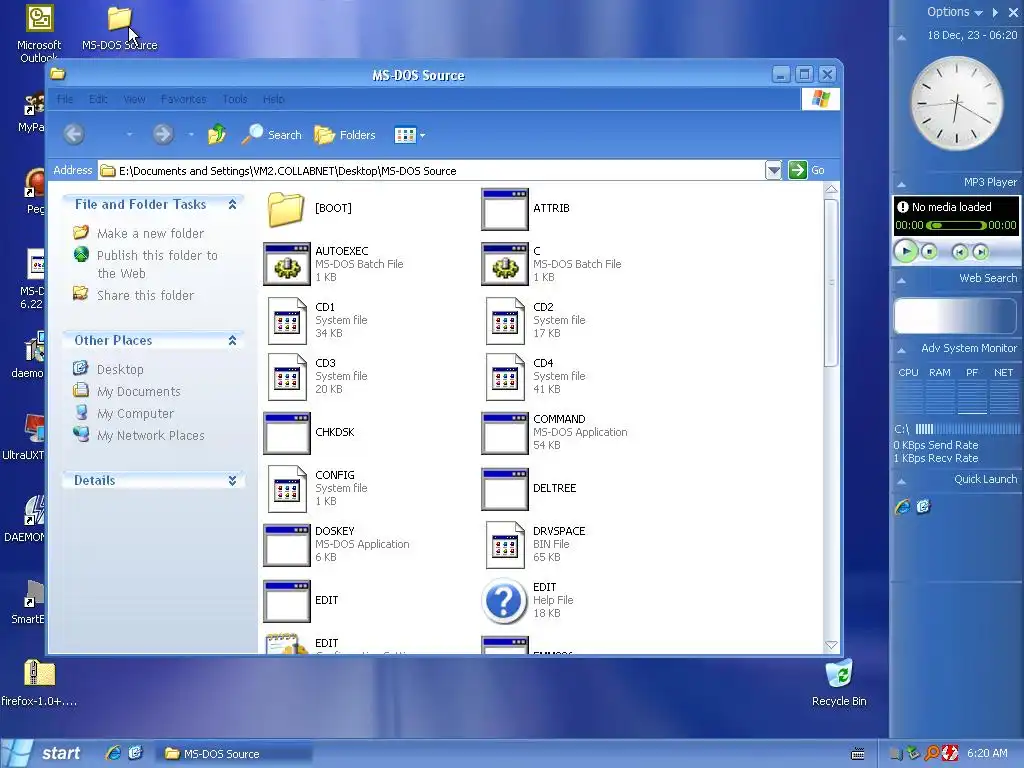Collapse the Adv System Monitor panel

(x=901, y=350)
